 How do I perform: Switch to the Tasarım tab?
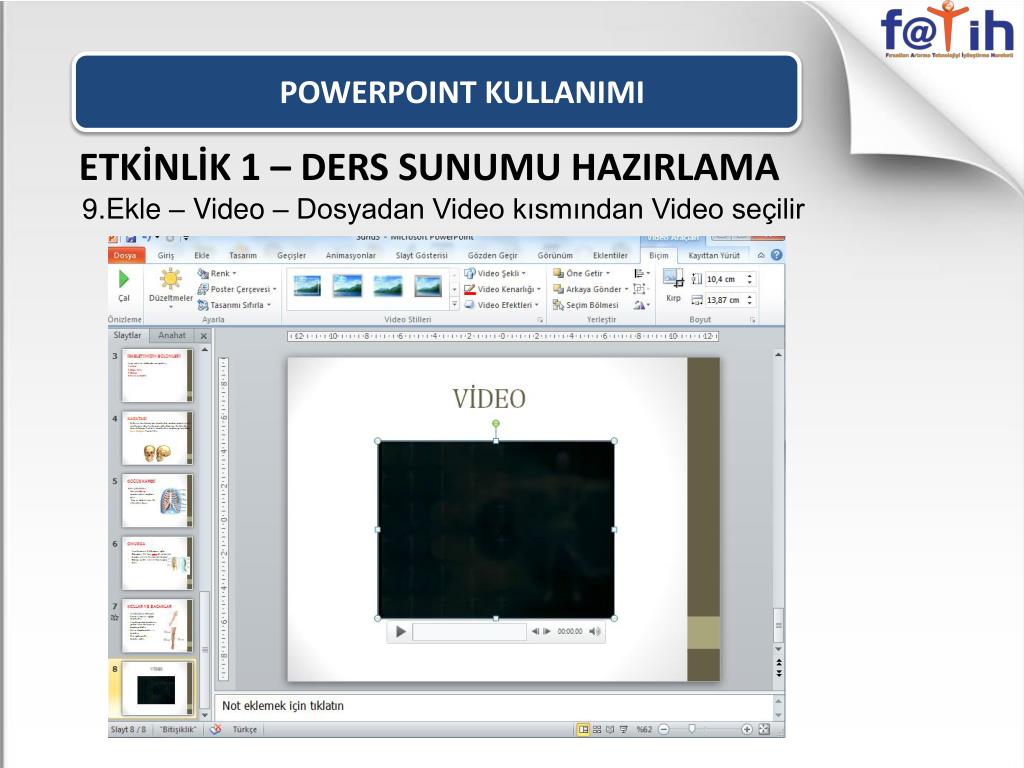point(243,255)
